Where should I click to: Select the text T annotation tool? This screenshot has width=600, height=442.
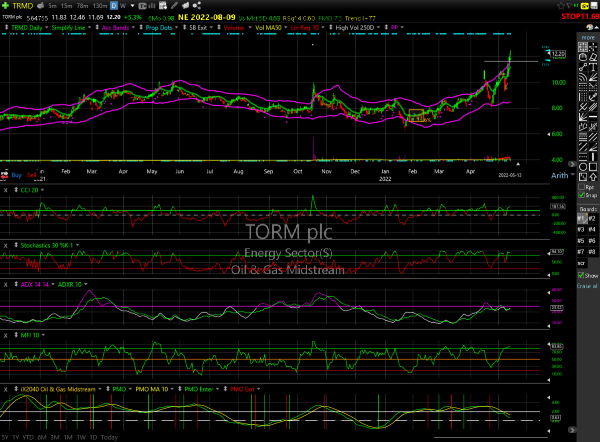click(x=593, y=67)
